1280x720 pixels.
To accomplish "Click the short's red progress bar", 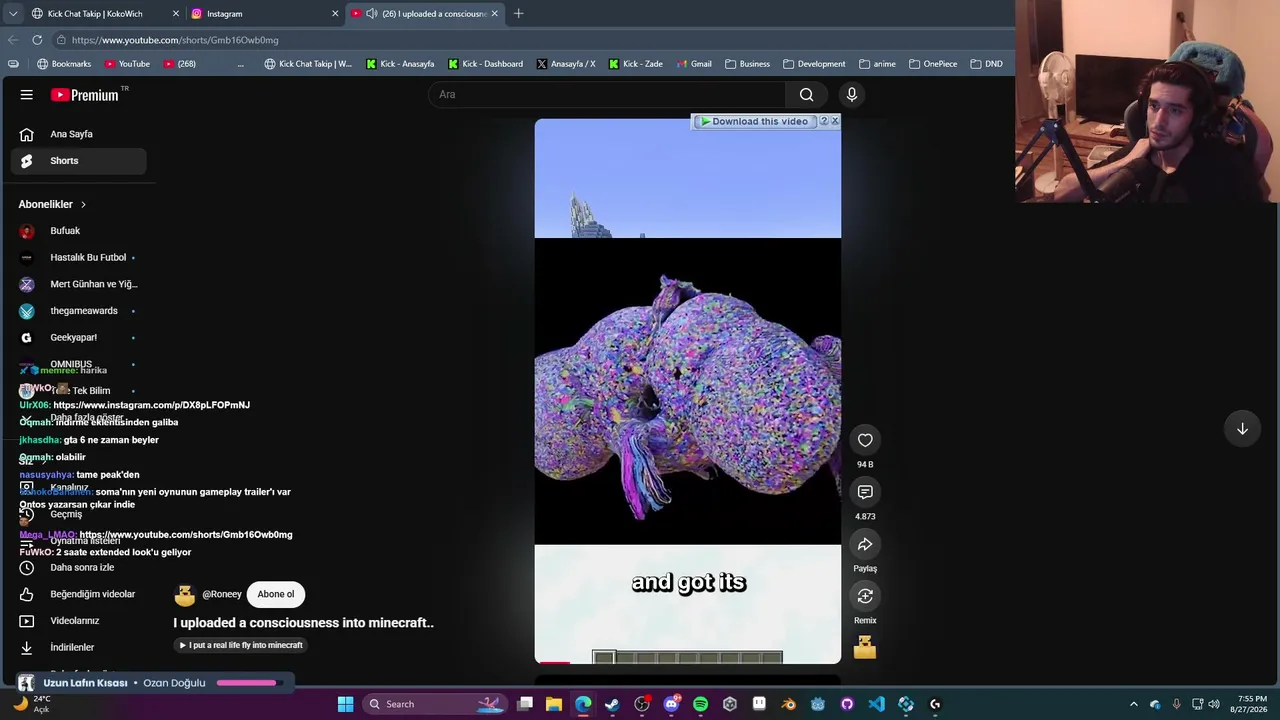I will [554, 662].
